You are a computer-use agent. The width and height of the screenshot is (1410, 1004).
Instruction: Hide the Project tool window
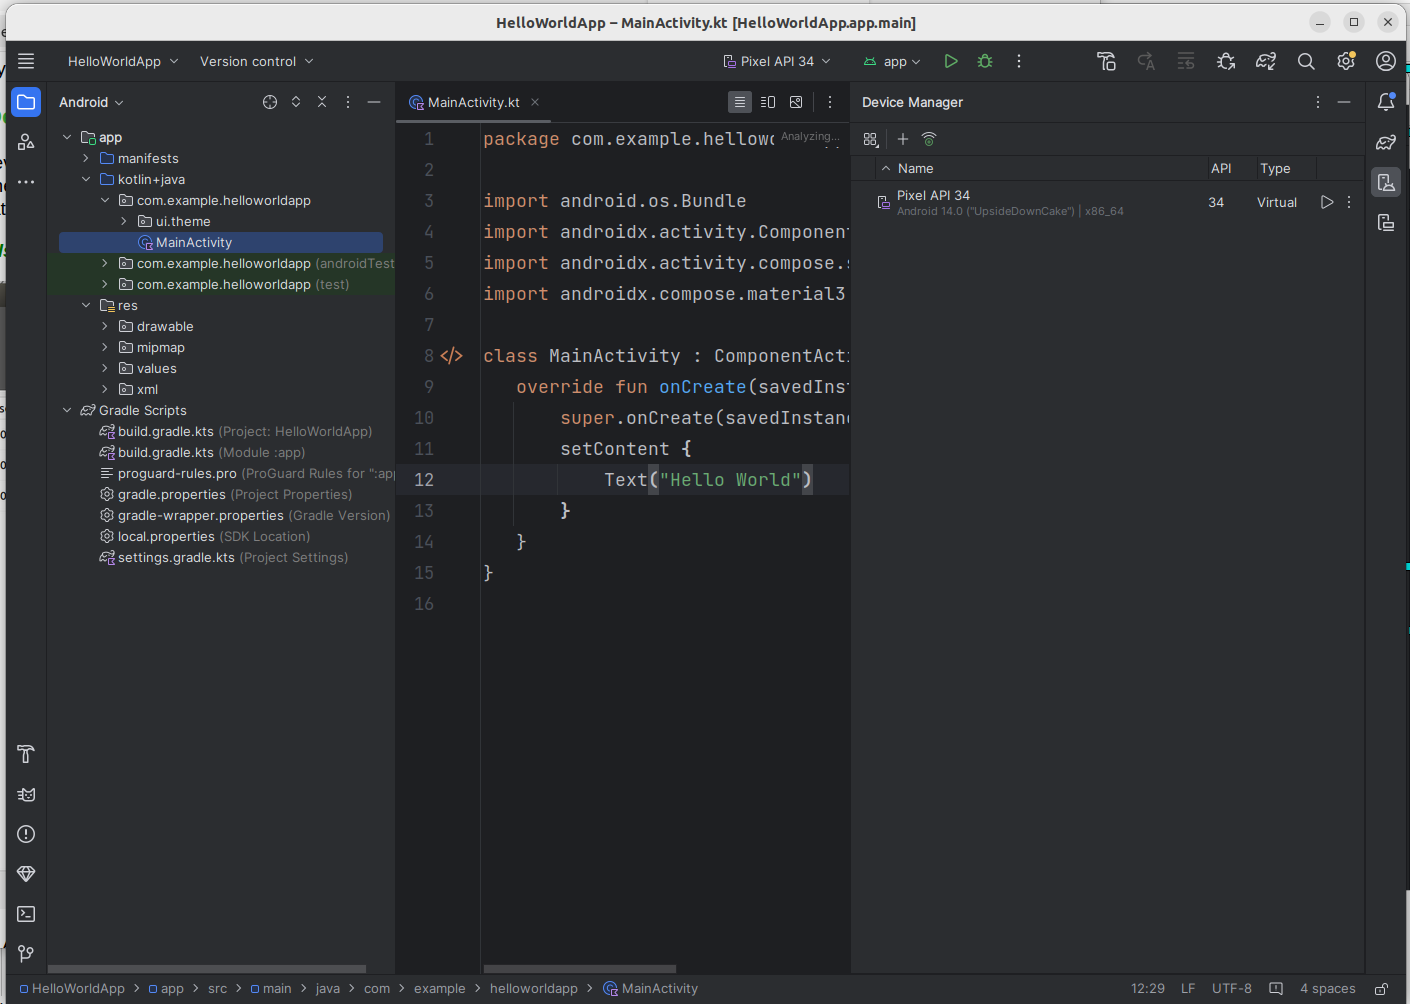click(374, 102)
